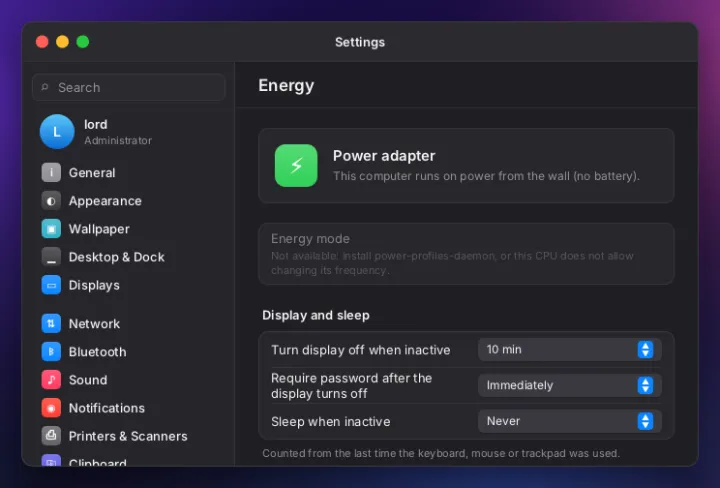Switch to Displays settings

click(94, 285)
